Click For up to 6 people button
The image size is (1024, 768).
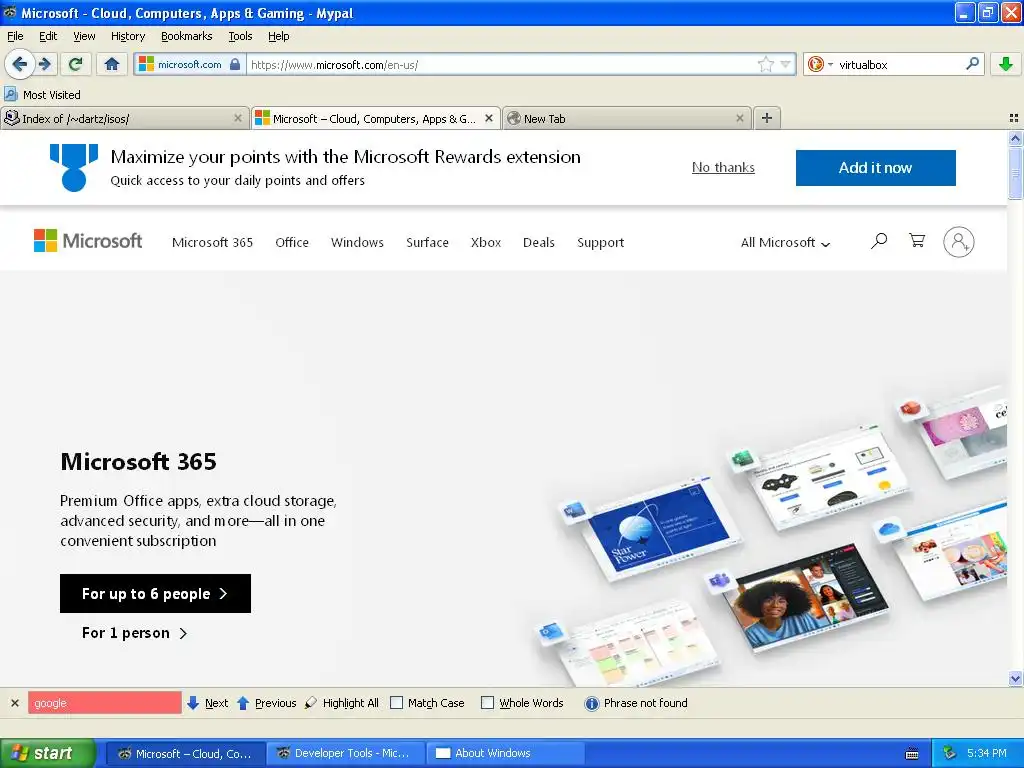155,593
